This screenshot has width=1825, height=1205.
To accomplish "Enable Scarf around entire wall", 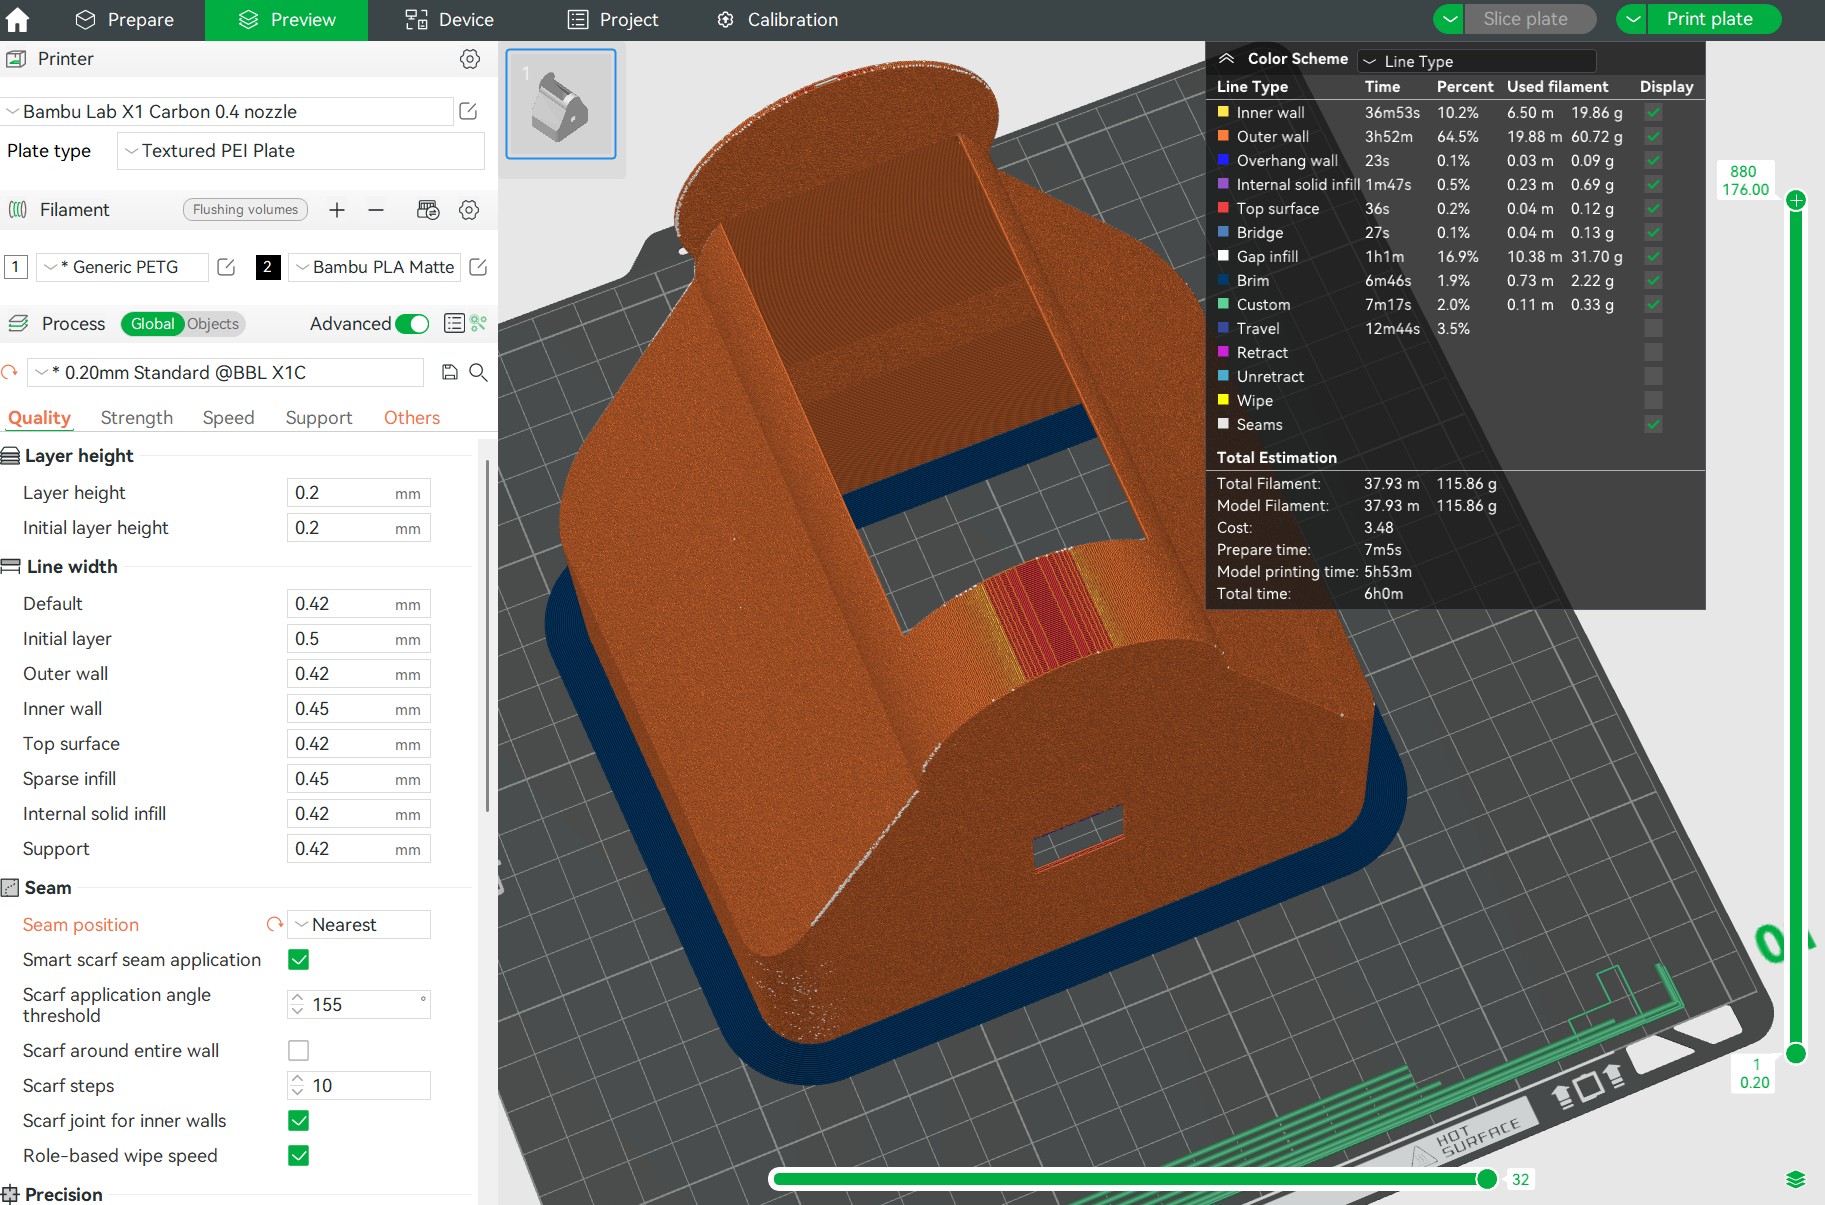I will click(298, 1051).
